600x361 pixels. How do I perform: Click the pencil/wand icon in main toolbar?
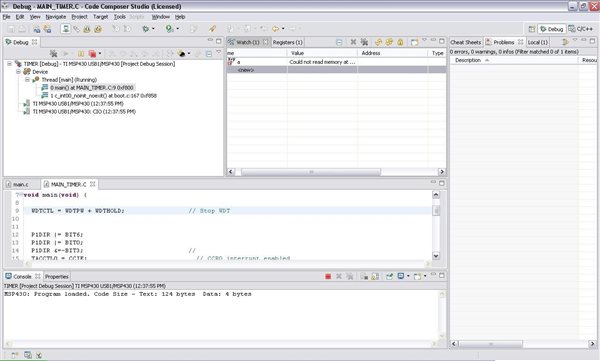coord(212,29)
